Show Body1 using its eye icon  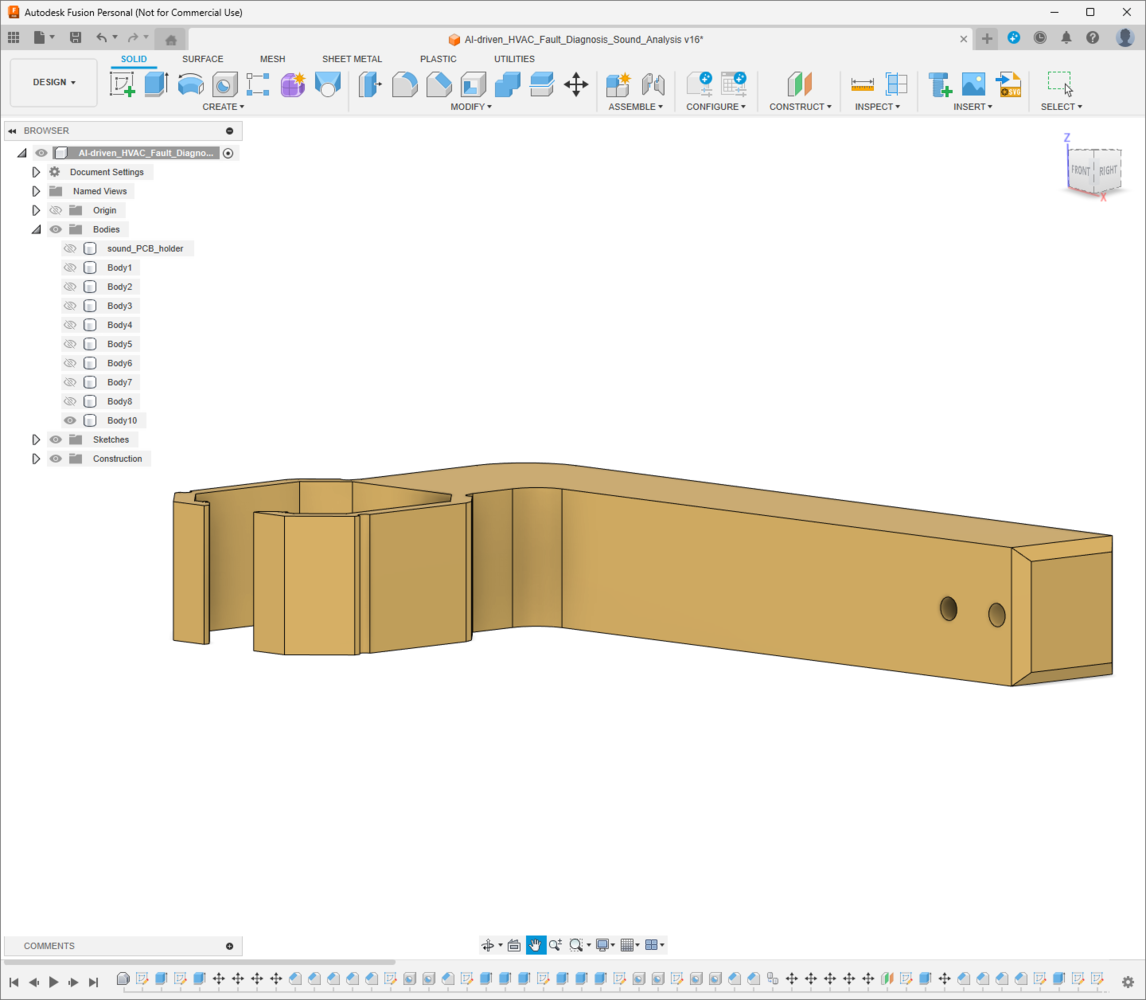pyautogui.click(x=70, y=268)
